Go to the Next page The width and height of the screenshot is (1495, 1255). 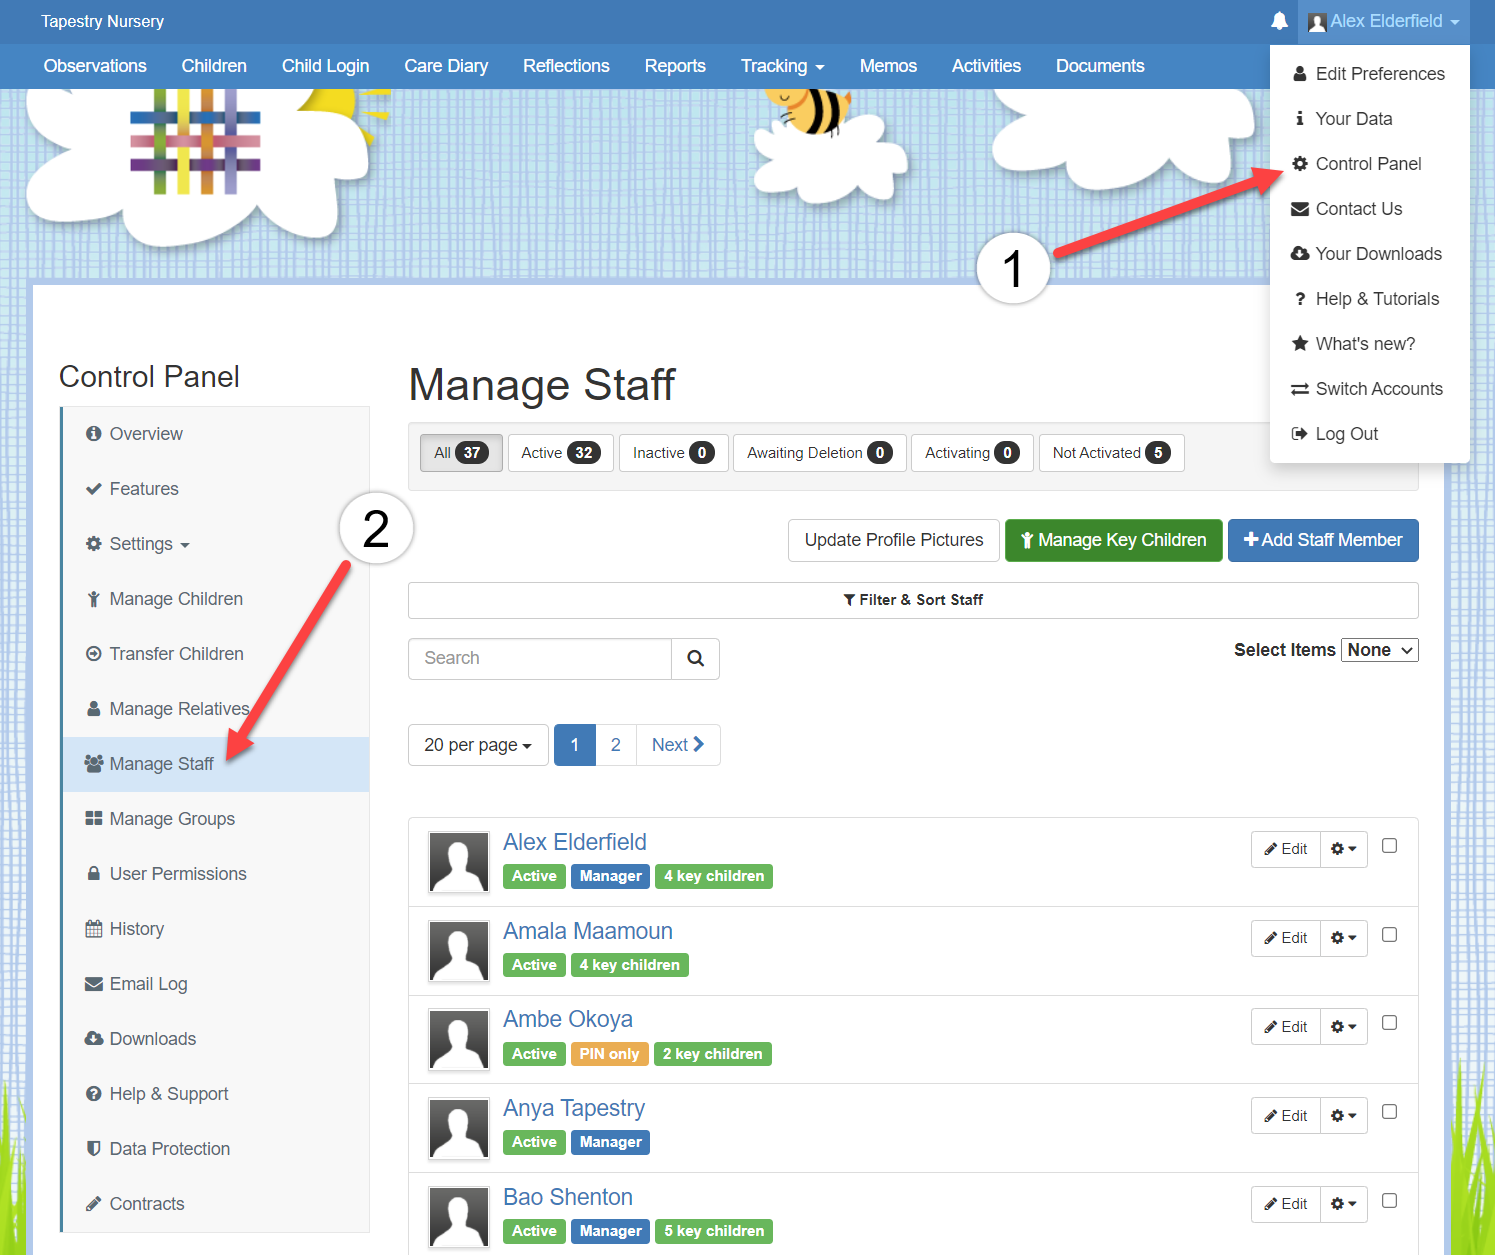click(x=678, y=745)
